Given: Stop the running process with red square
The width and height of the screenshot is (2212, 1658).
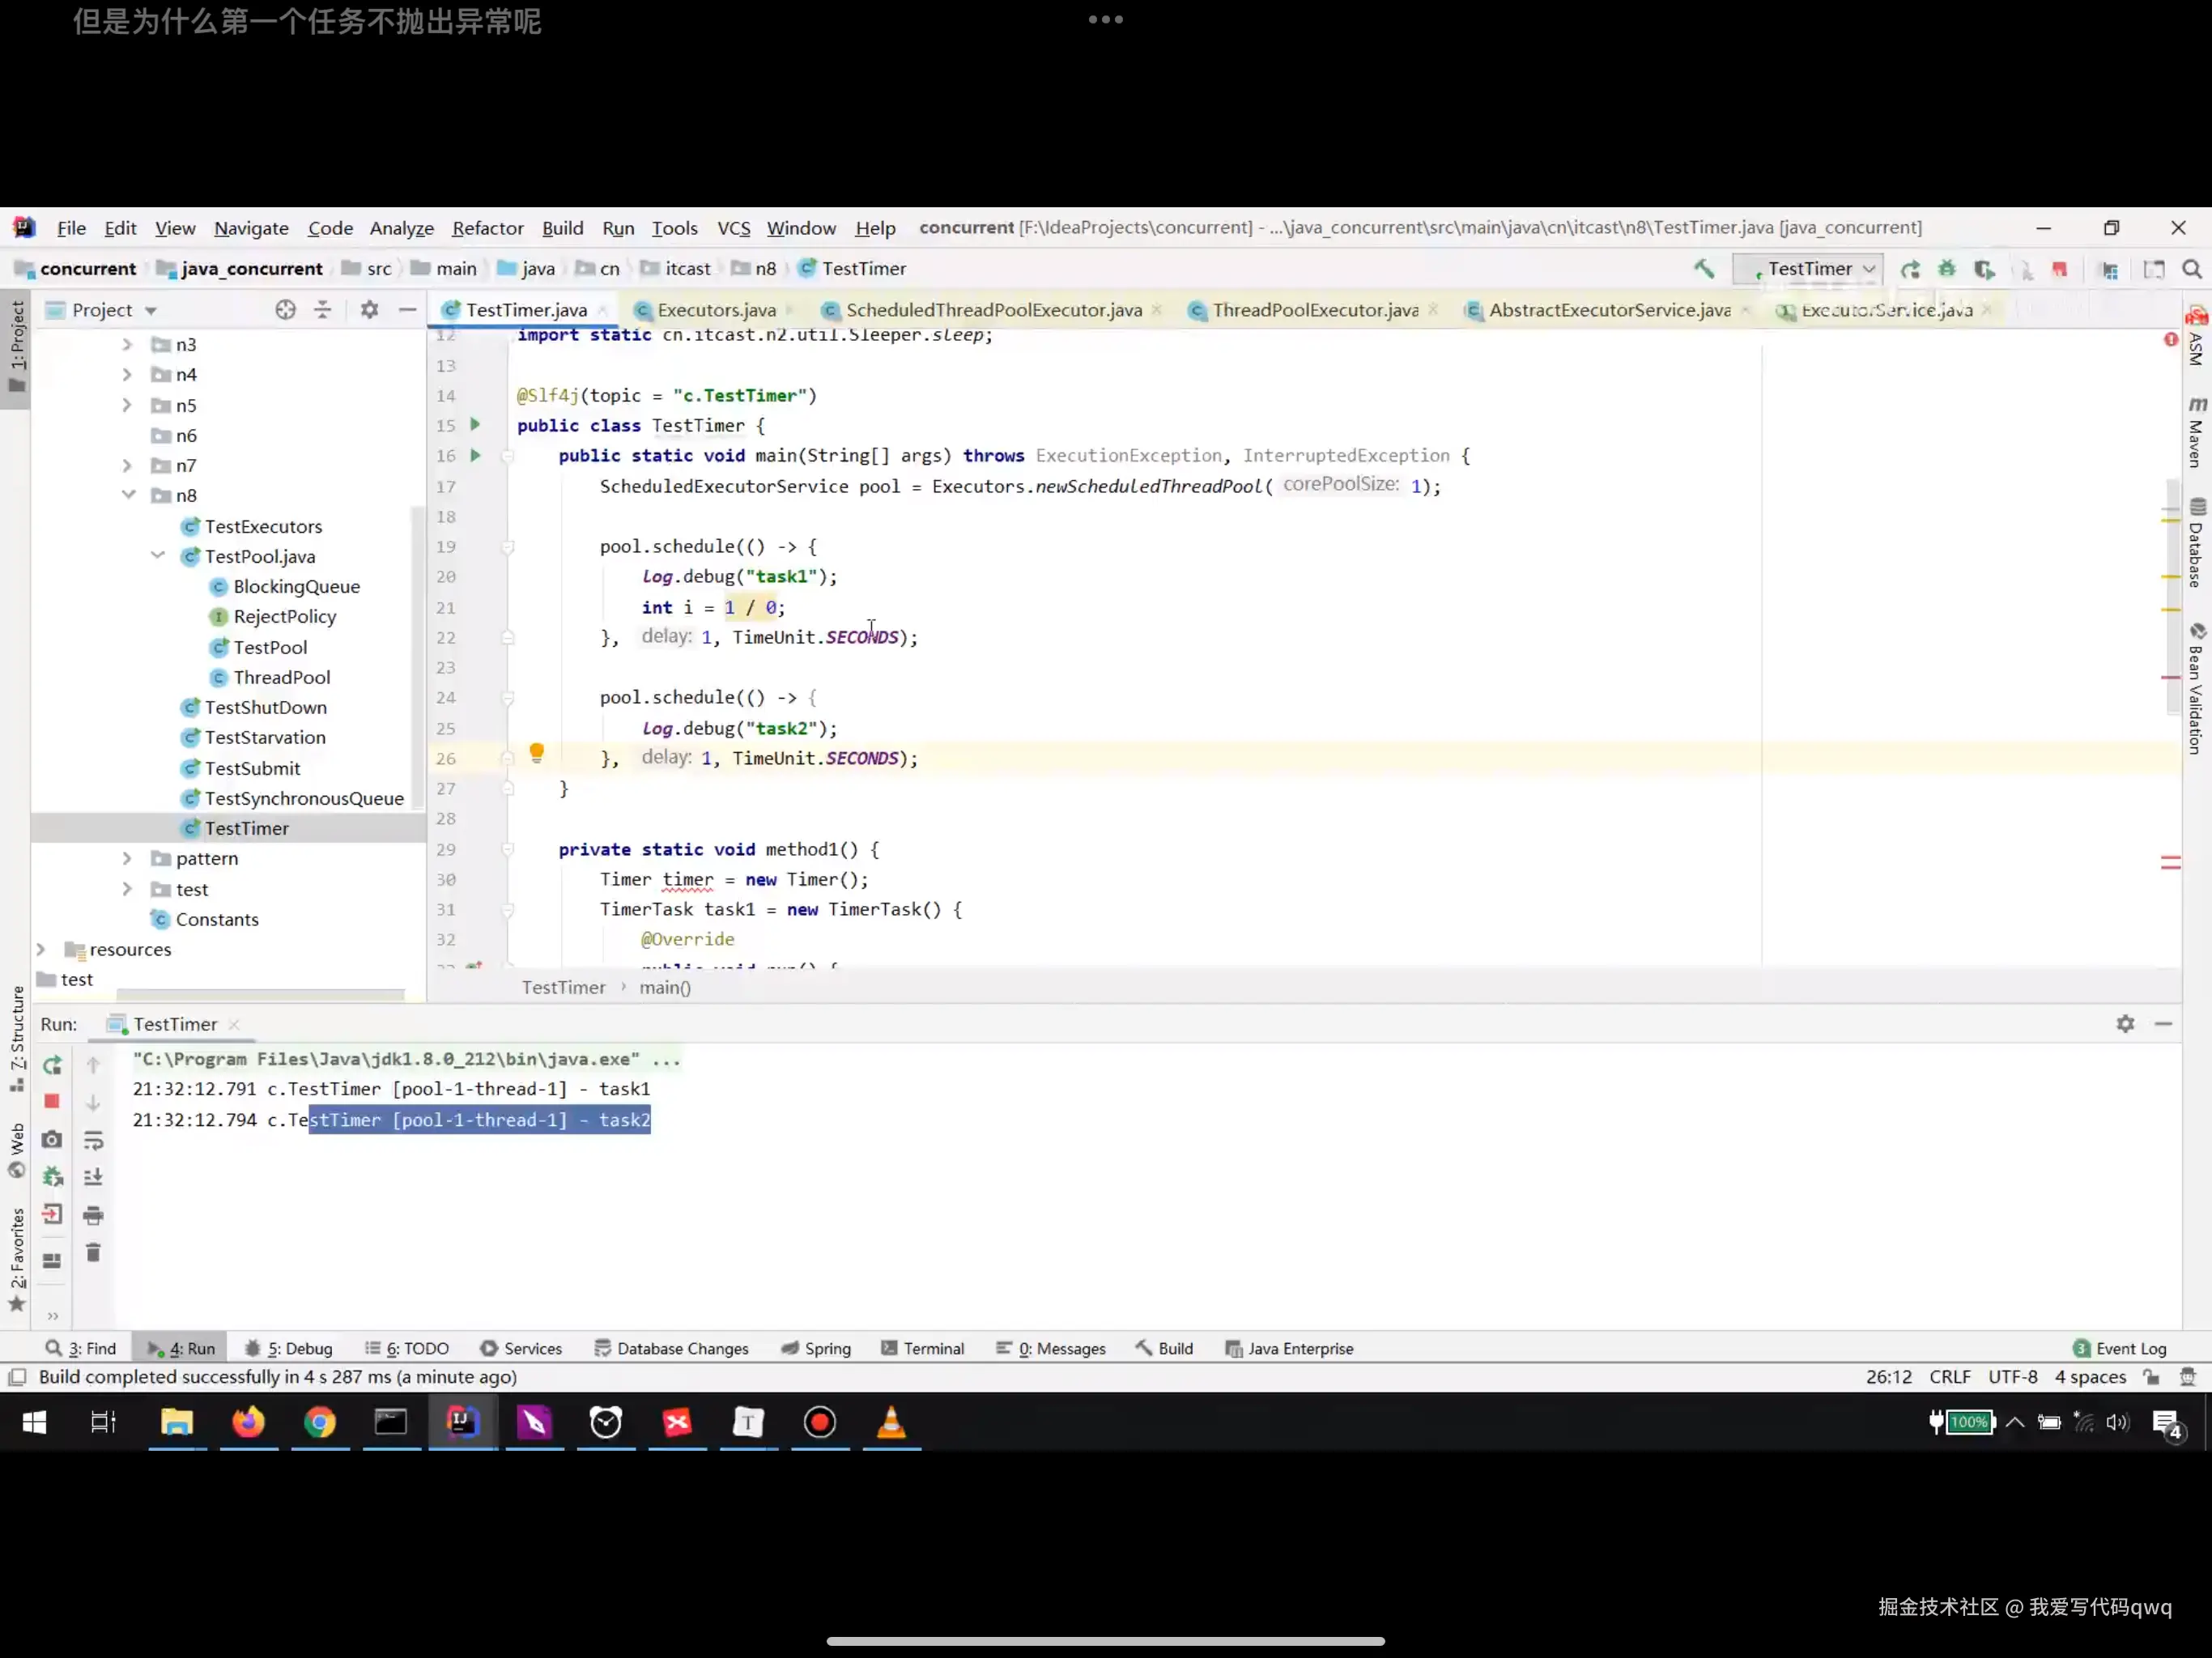Looking at the screenshot, I should 52,1101.
